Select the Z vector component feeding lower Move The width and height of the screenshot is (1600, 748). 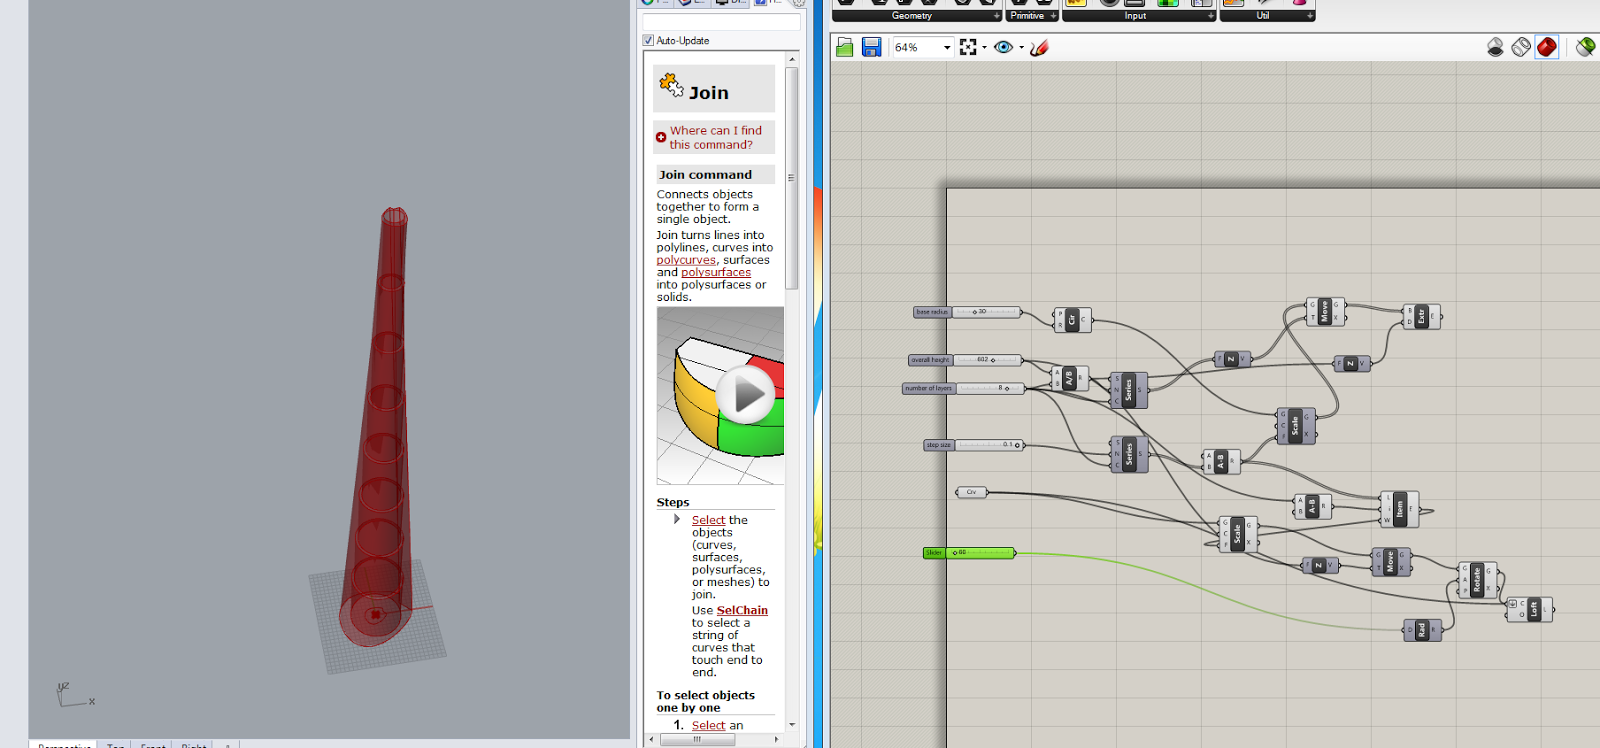point(1320,565)
